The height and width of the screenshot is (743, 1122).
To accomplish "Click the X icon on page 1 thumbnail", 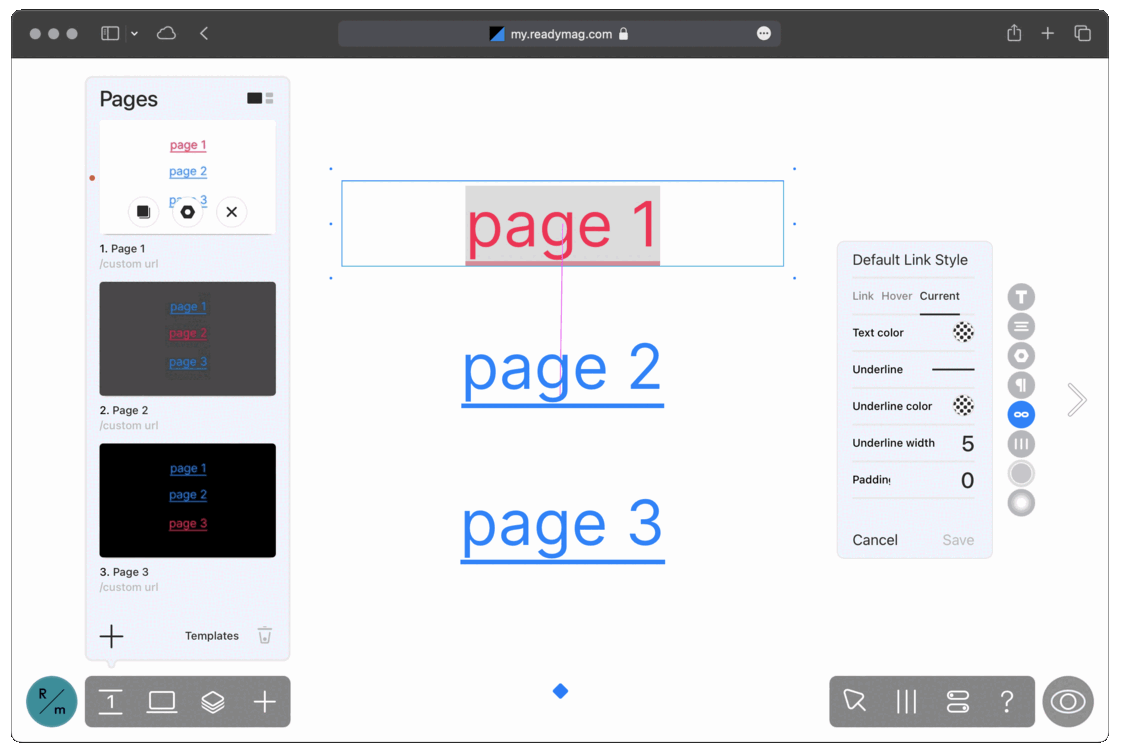I will pos(232,212).
